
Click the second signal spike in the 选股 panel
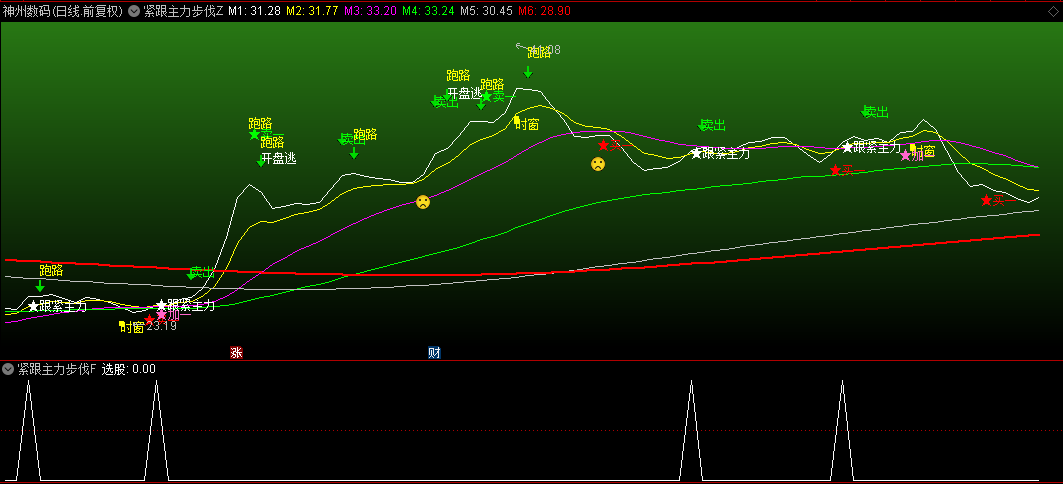(x=157, y=430)
